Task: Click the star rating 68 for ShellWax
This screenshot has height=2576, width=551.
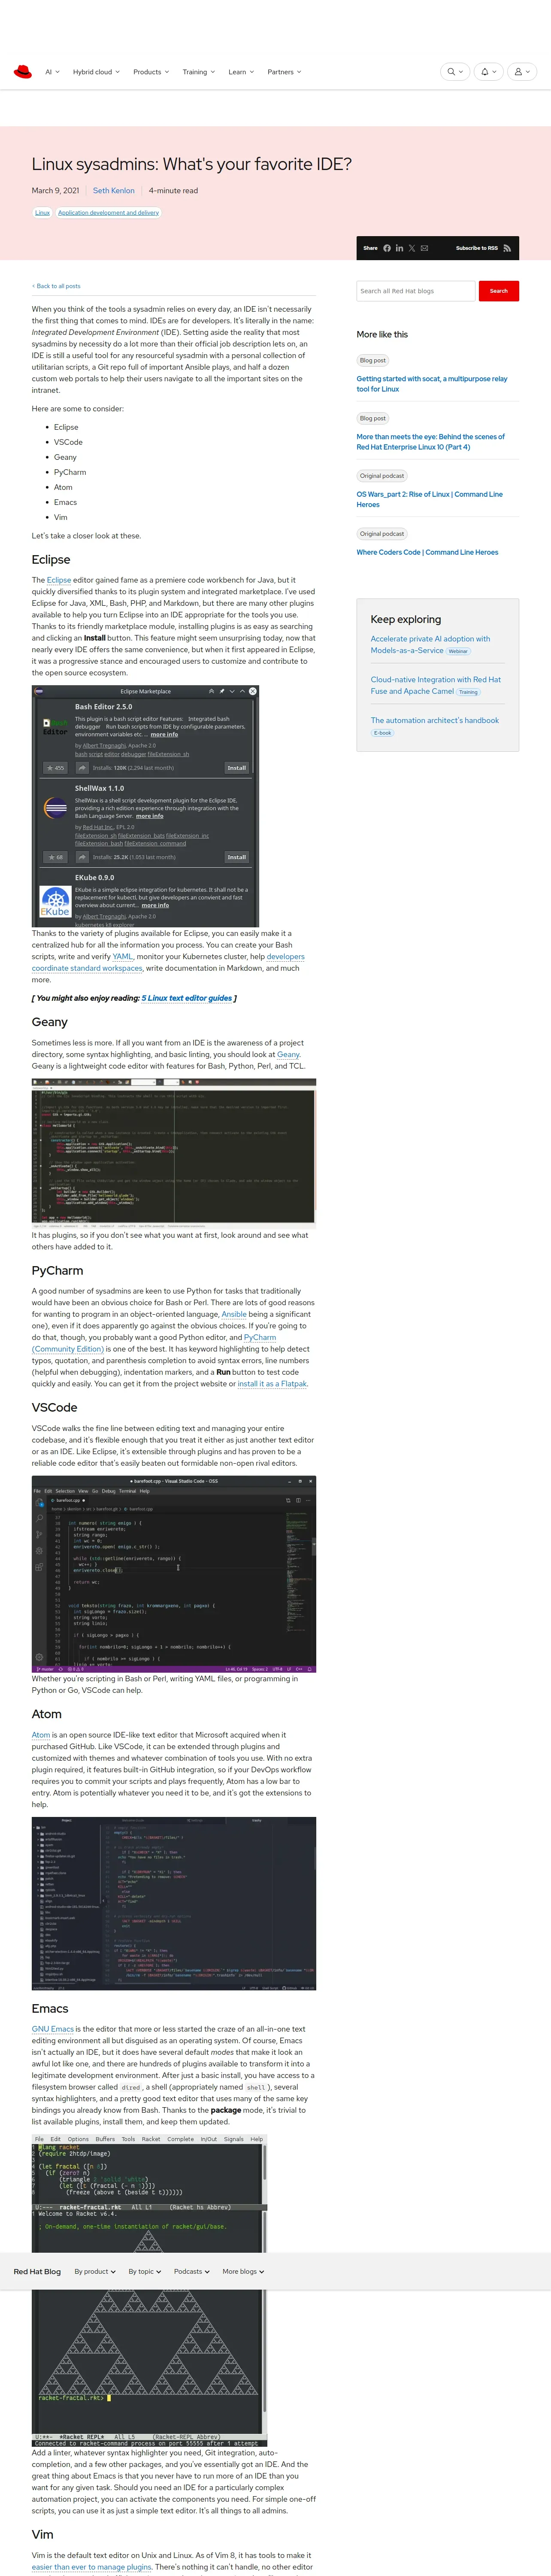Action: pyautogui.click(x=55, y=857)
